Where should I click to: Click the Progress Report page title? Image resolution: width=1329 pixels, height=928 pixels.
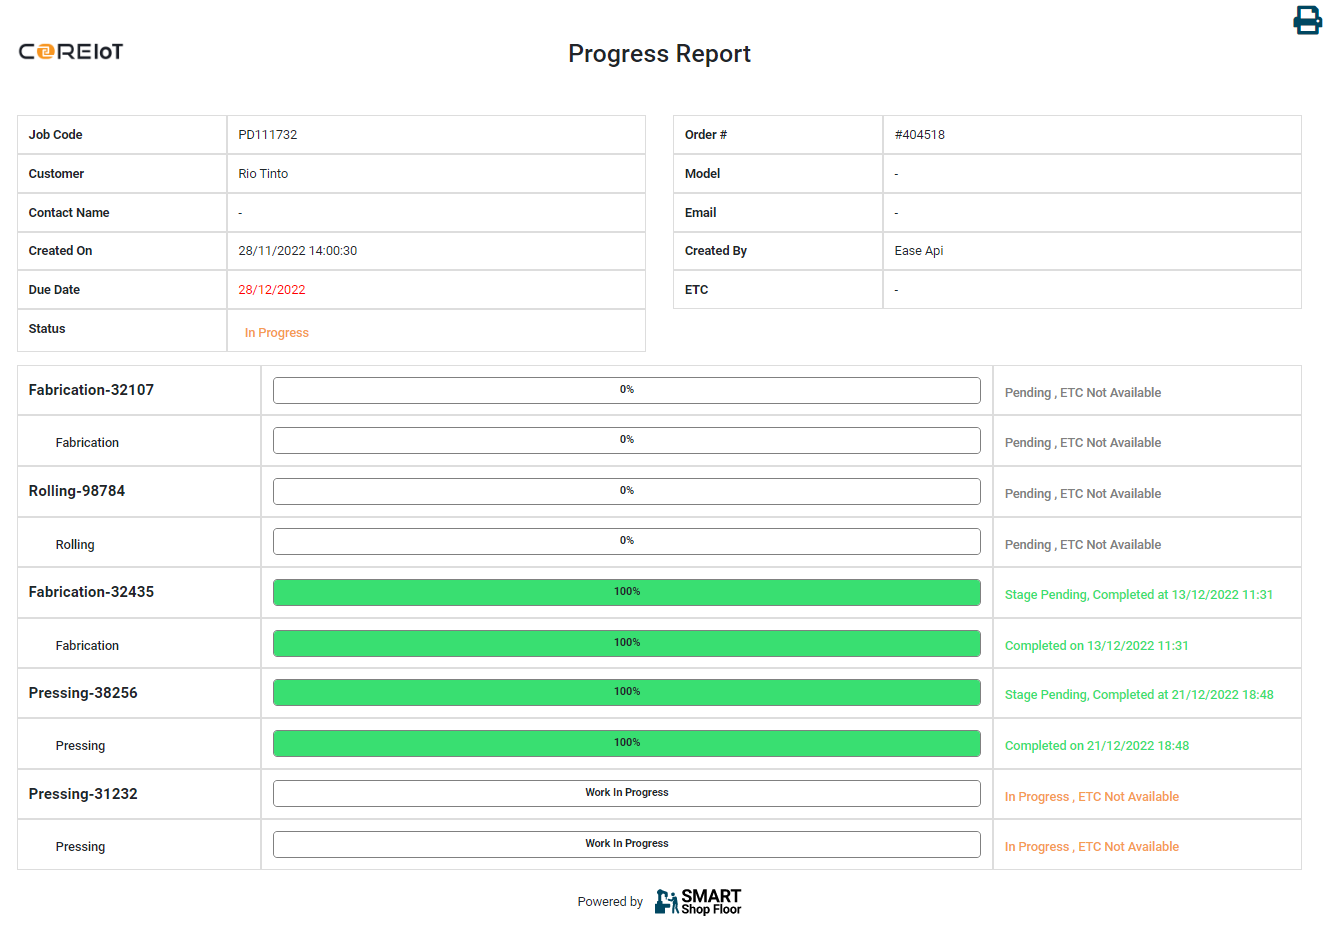pos(659,54)
